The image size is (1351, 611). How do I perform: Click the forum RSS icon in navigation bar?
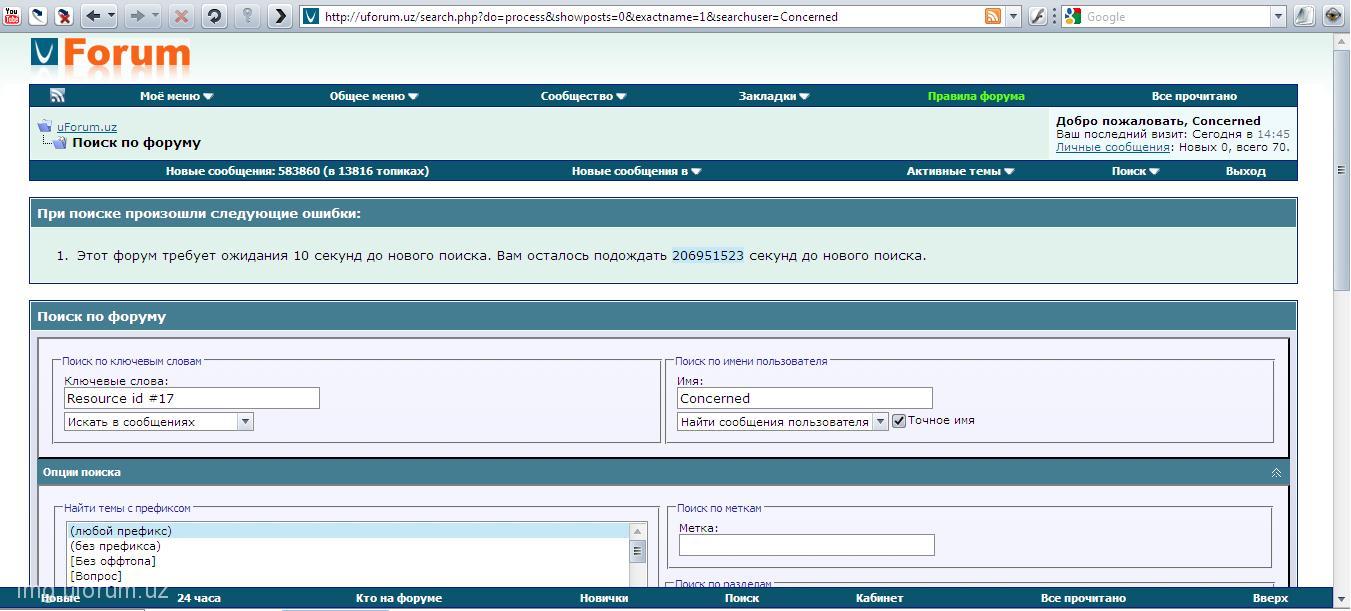[x=58, y=96]
